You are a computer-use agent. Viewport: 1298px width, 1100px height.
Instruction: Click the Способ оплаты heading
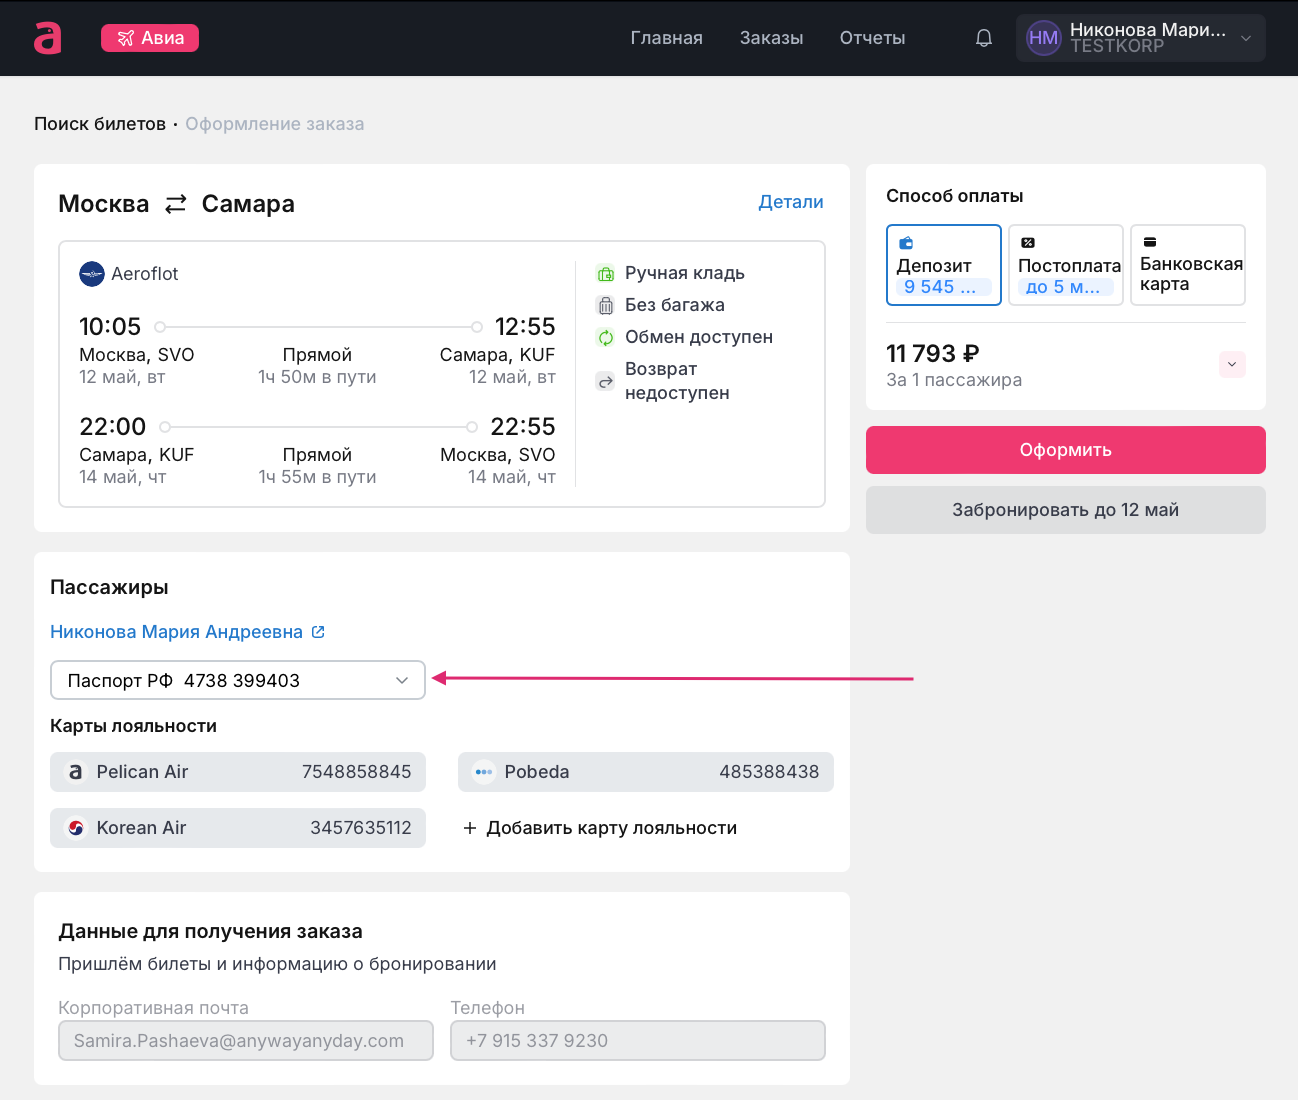pyautogui.click(x=955, y=196)
